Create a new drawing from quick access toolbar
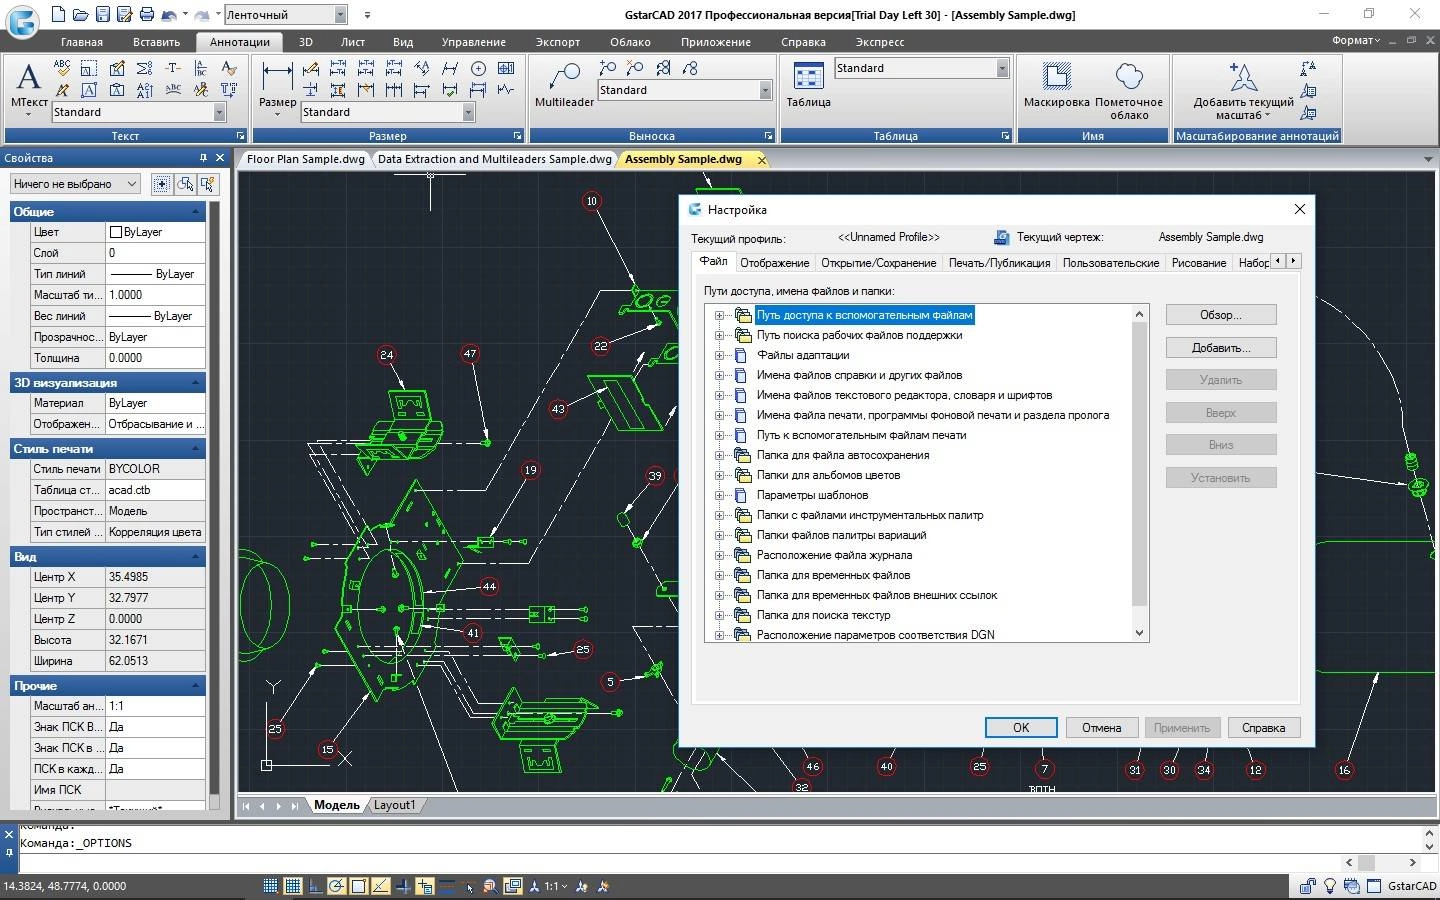 [58, 14]
